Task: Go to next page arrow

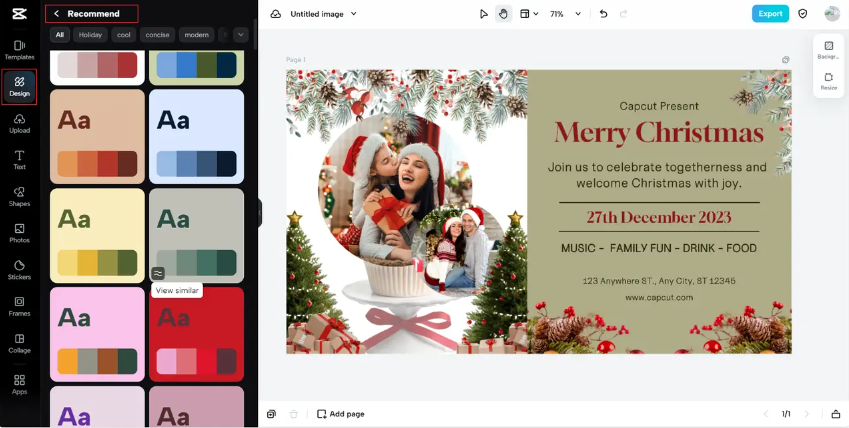Action: 807,414
